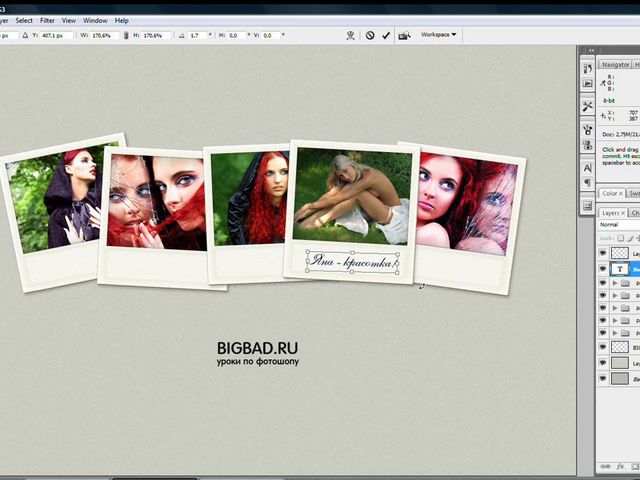
Task: Open the Workspace dropdown
Action: click(438, 35)
